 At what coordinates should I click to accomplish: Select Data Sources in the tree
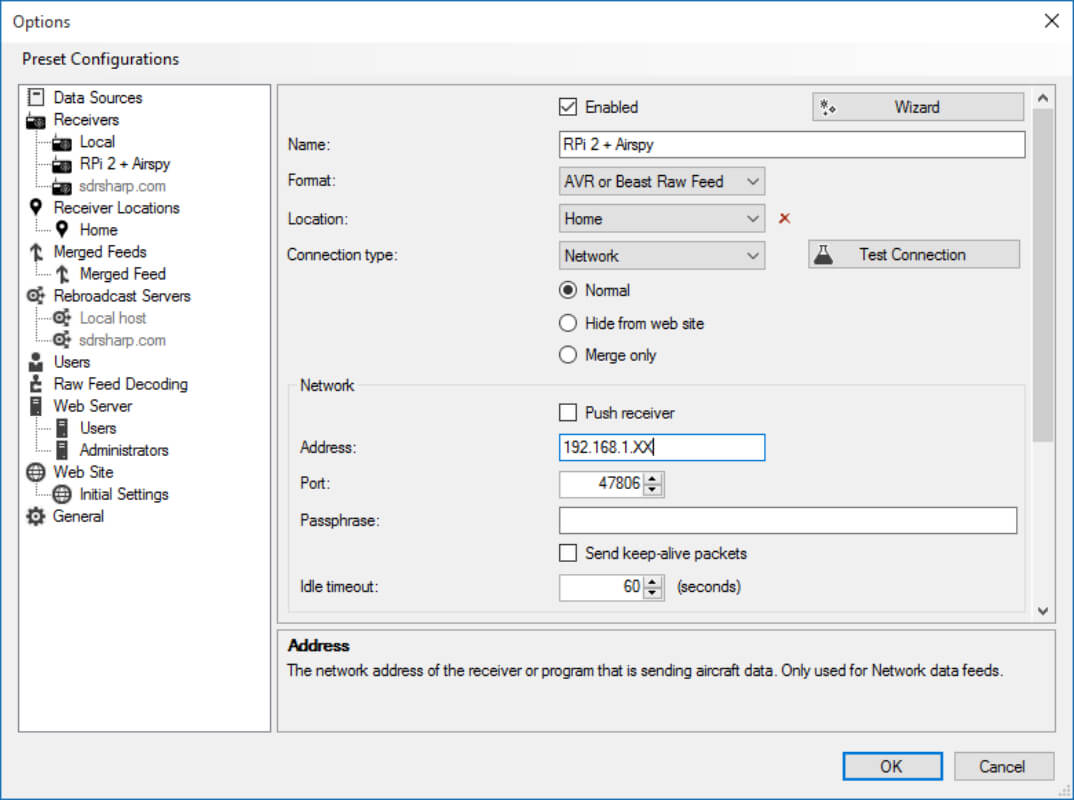(x=98, y=97)
